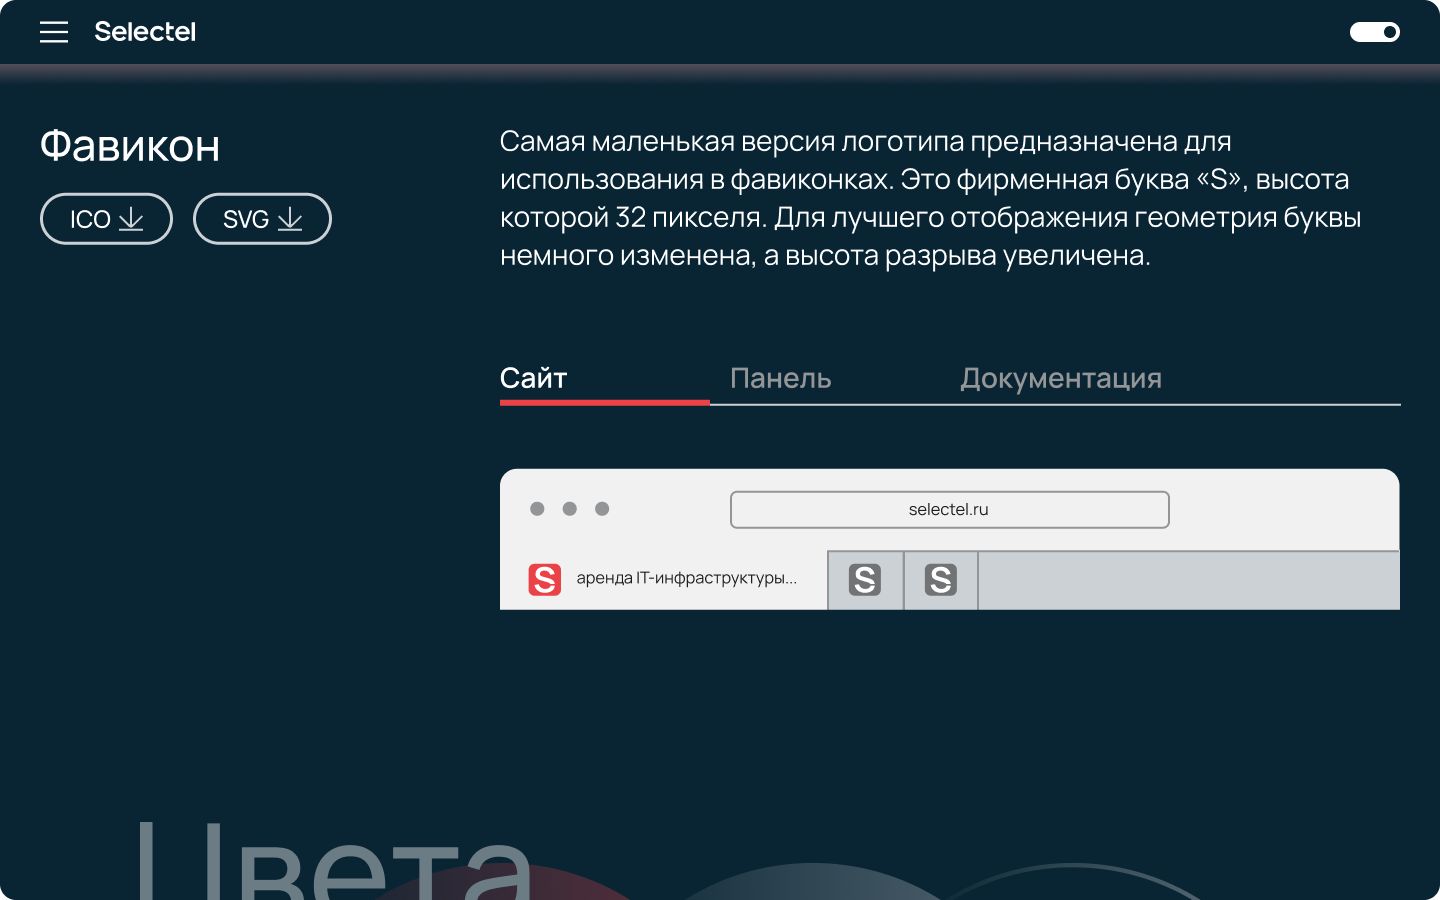The image size is (1440, 900).
Task: Click the first gray S favicon tab
Action: (x=866, y=580)
